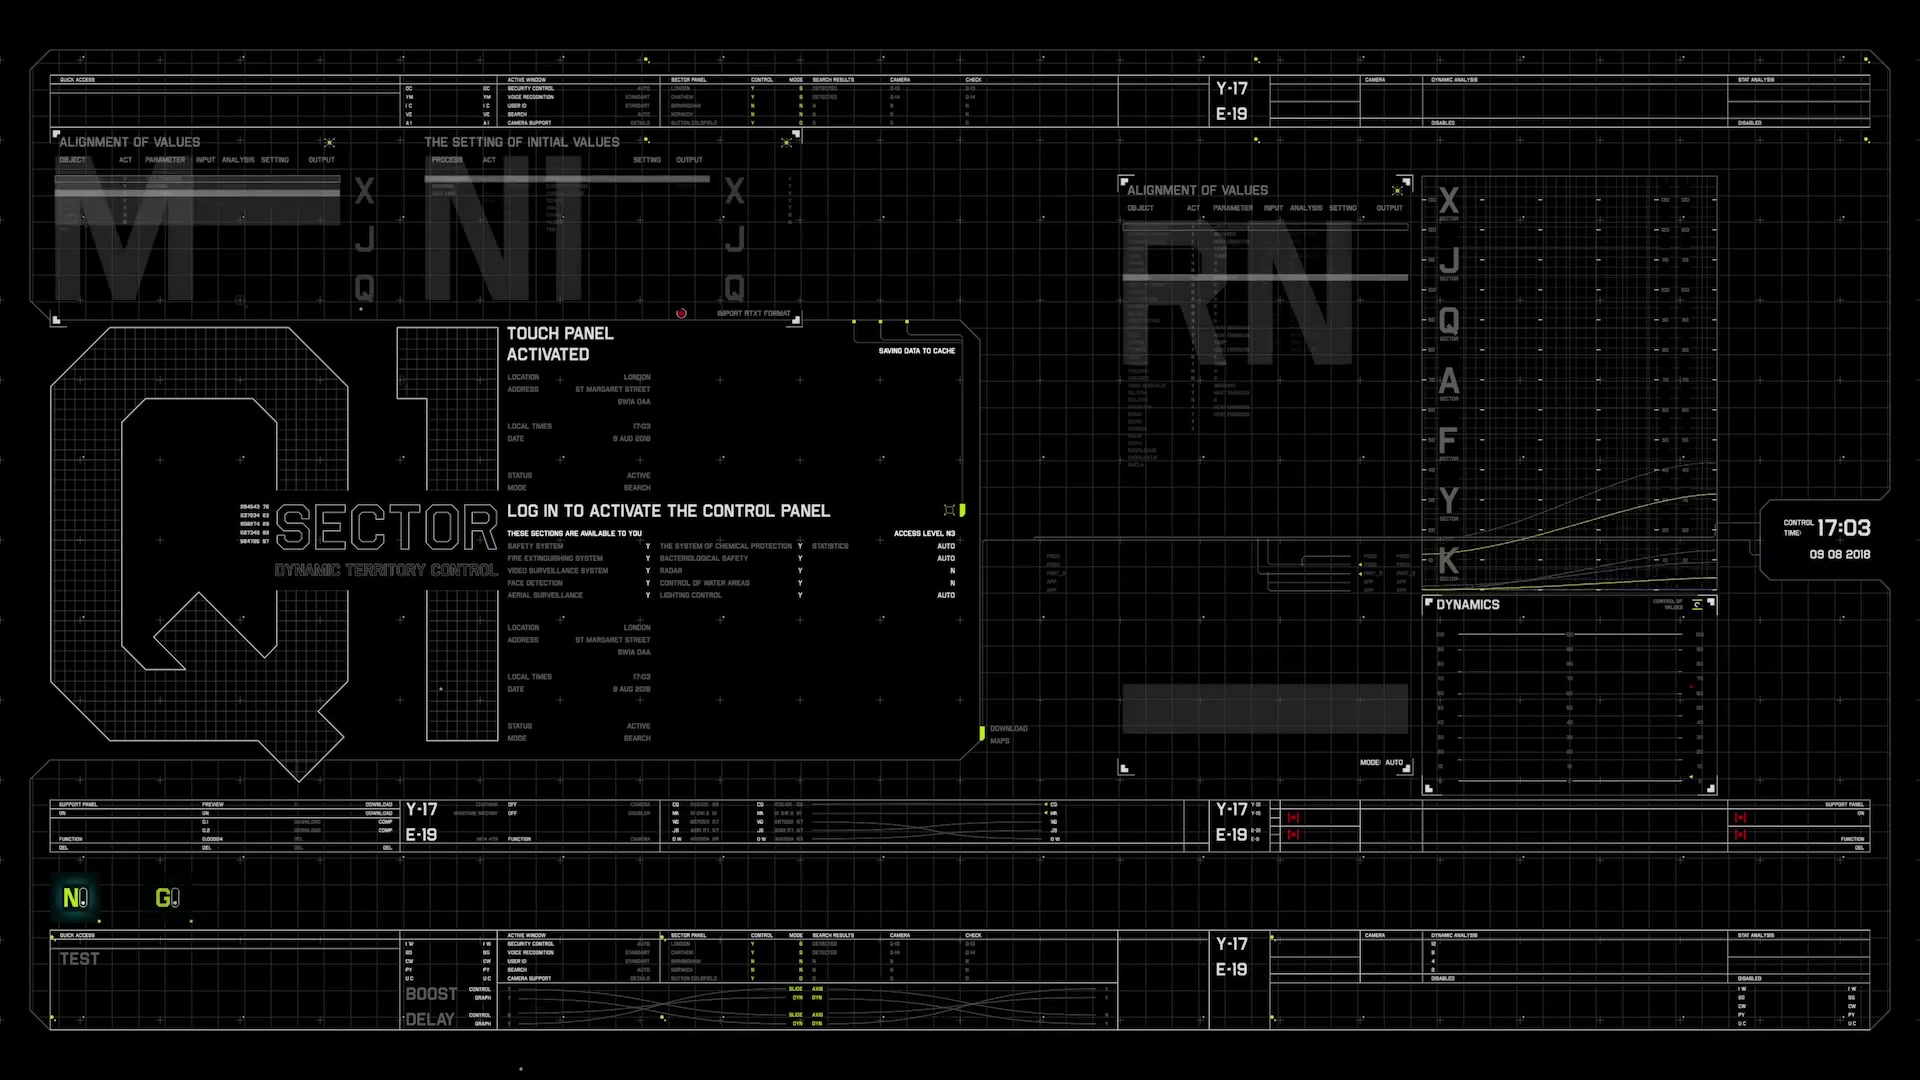Click Q letter in Setting of Initial Values panel
This screenshot has height=1080, width=1920.
[x=735, y=288]
